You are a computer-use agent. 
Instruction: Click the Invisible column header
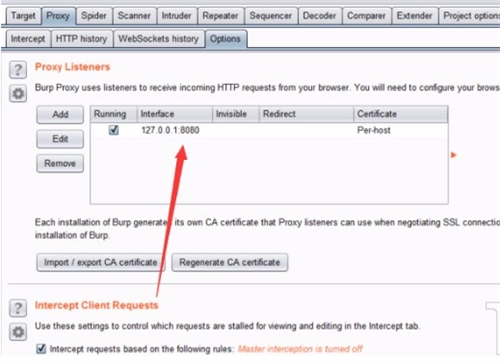click(236, 114)
